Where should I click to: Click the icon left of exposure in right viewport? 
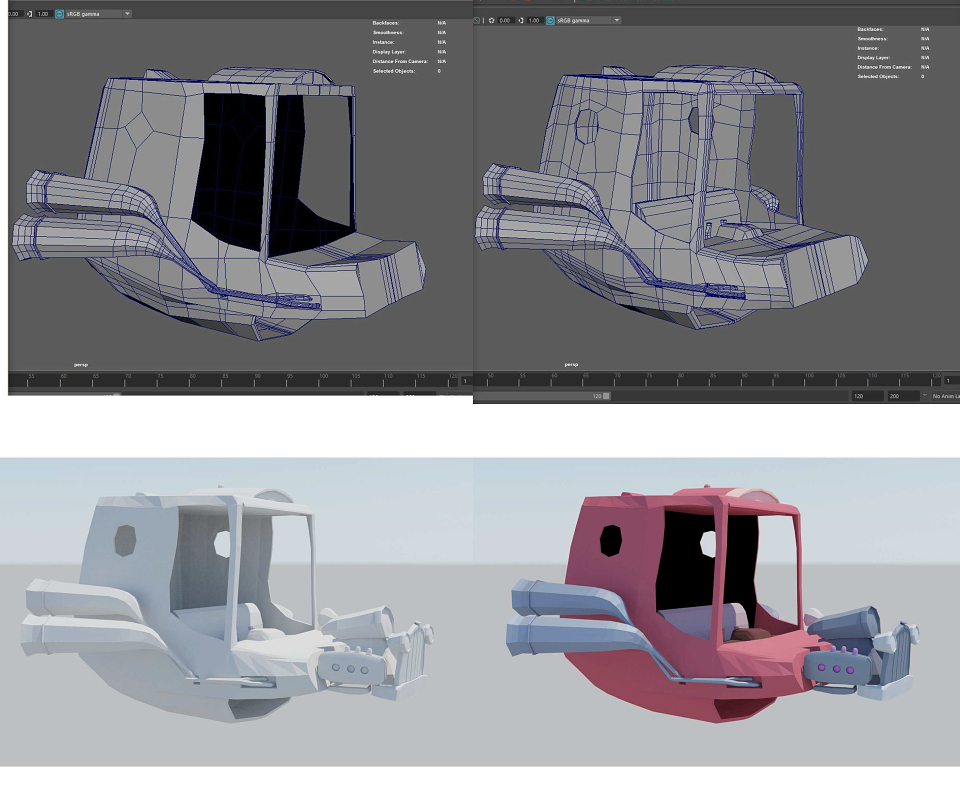(x=477, y=20)
